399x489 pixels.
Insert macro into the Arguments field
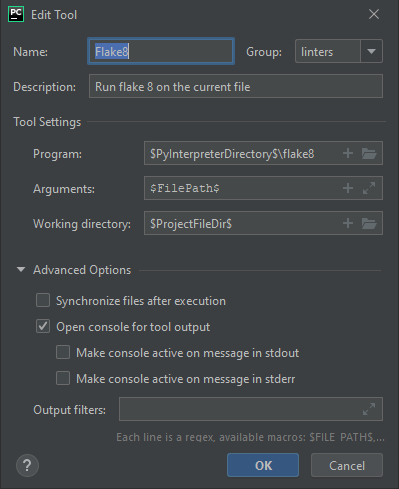tap(348, 188)
